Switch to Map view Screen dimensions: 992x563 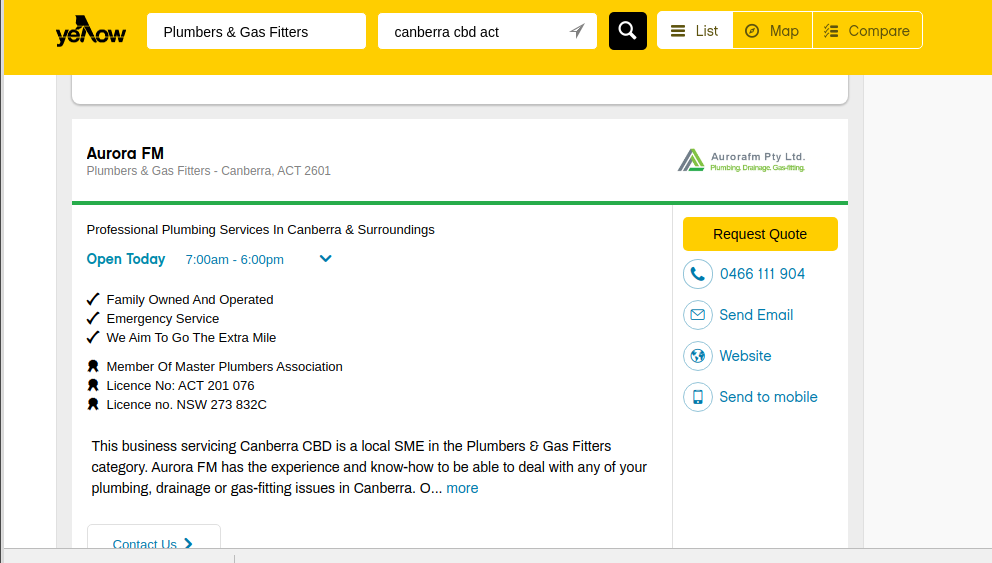[x=772, y=31]
